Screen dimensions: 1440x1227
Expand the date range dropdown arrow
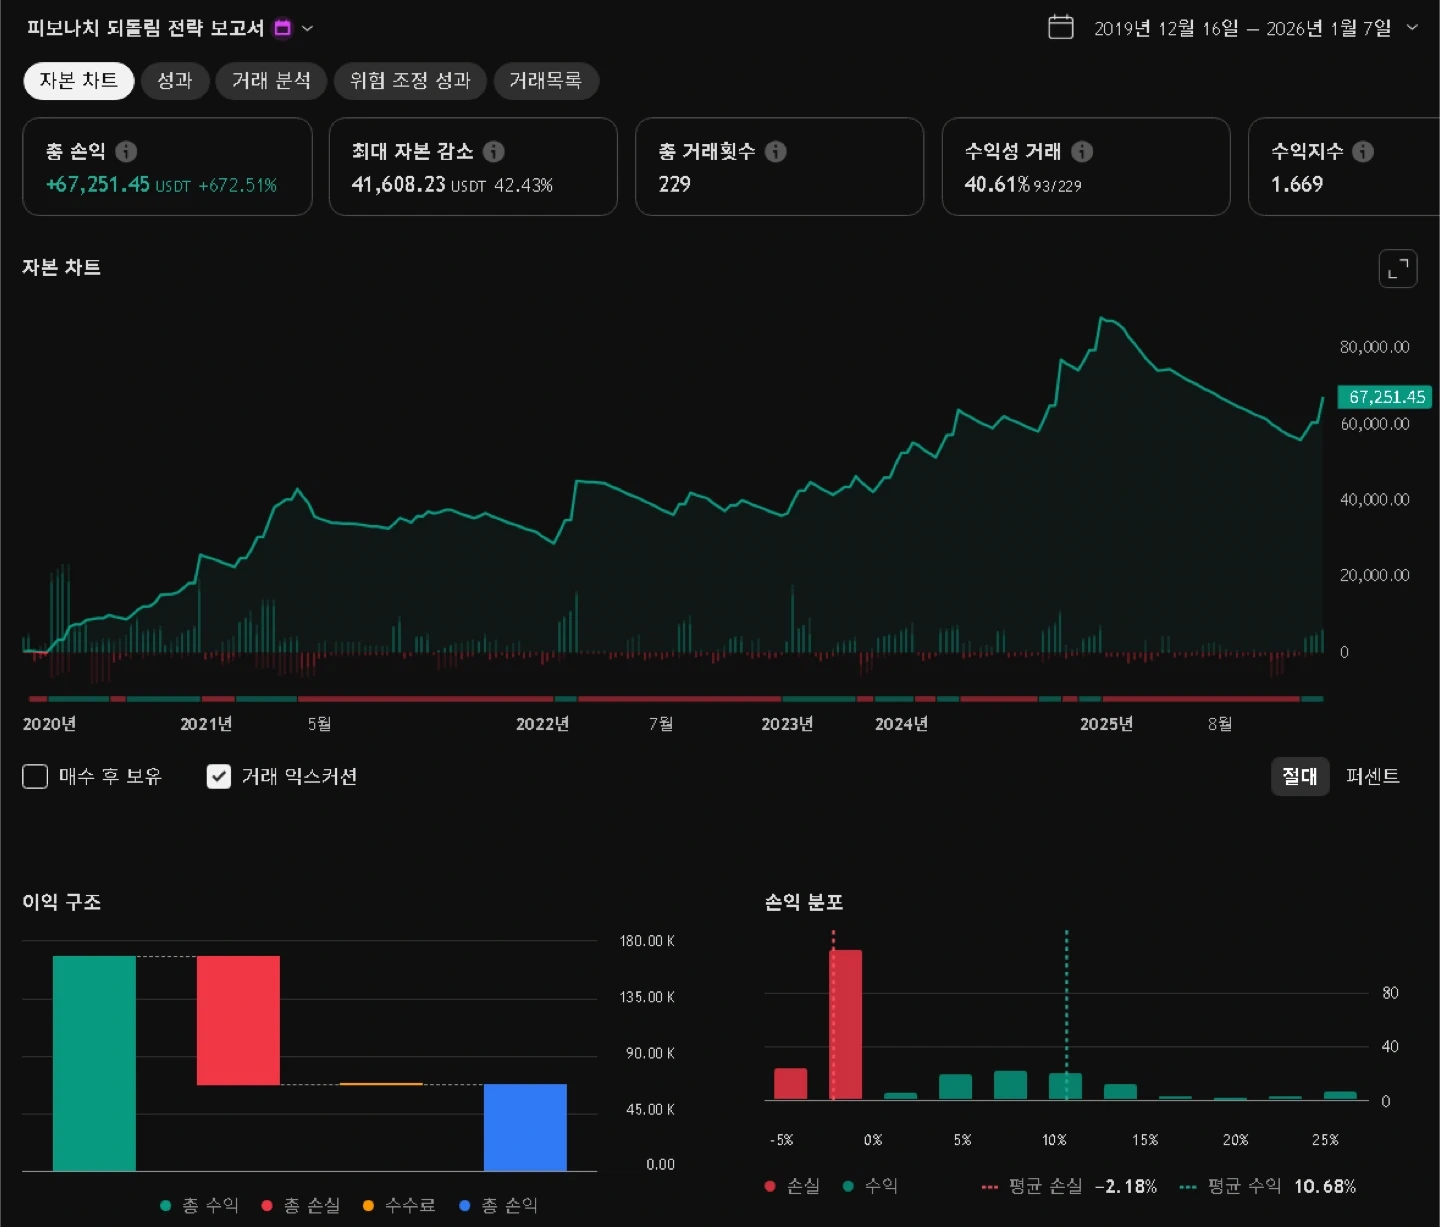[1412, 27]
